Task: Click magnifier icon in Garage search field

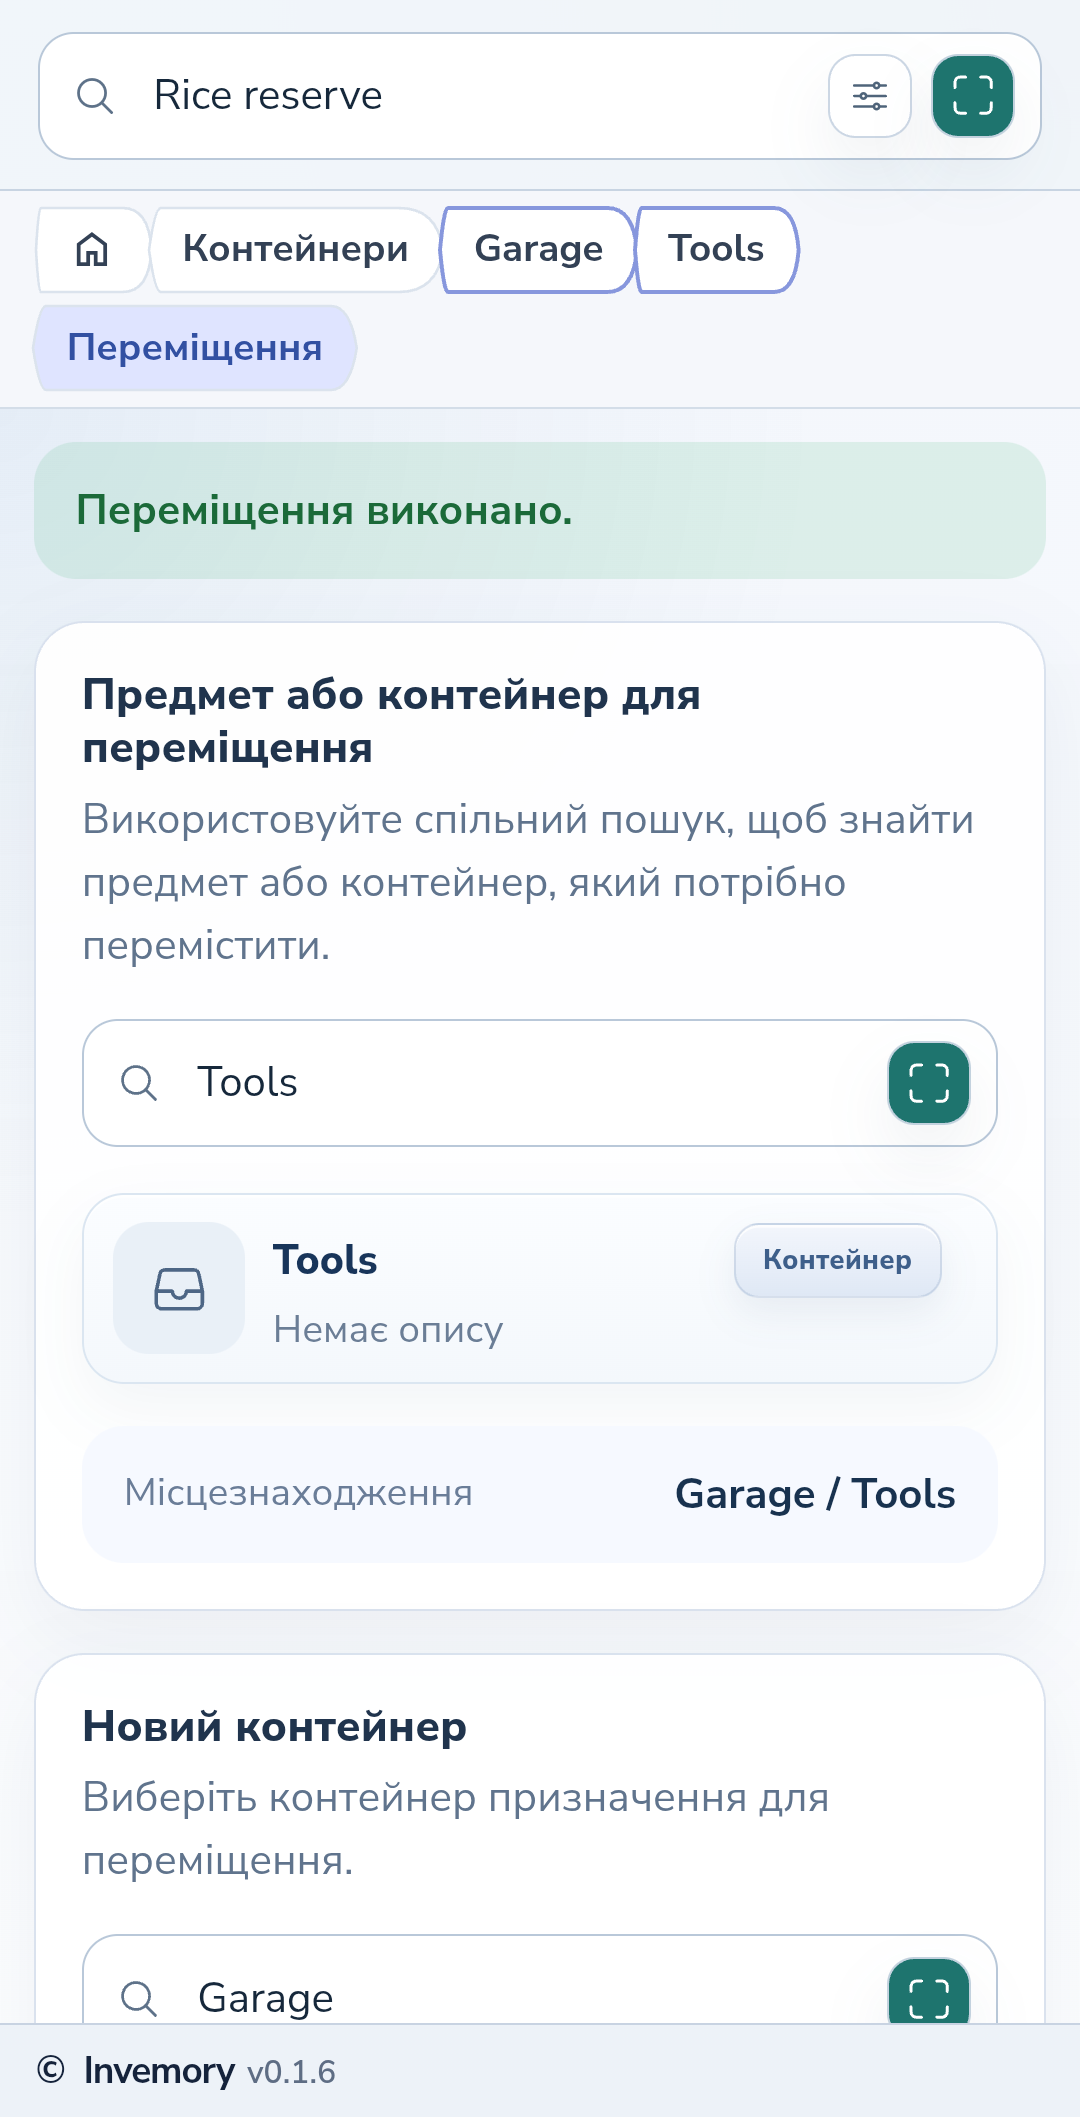Action: click(x=139, y=1998)
